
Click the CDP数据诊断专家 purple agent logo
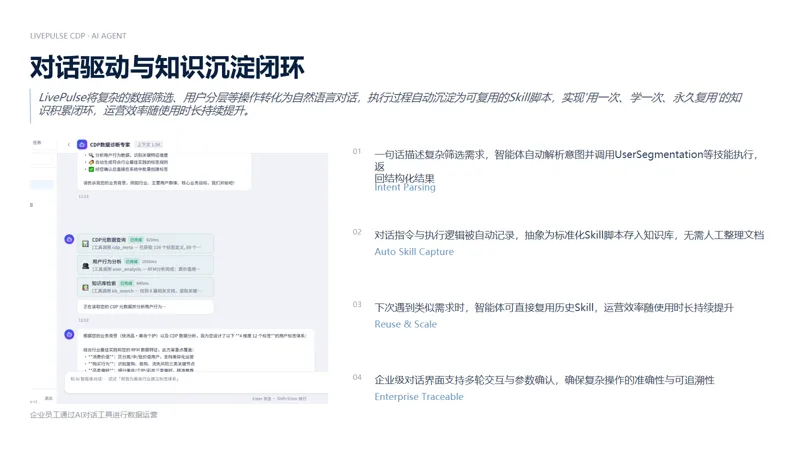coord(82,145)
